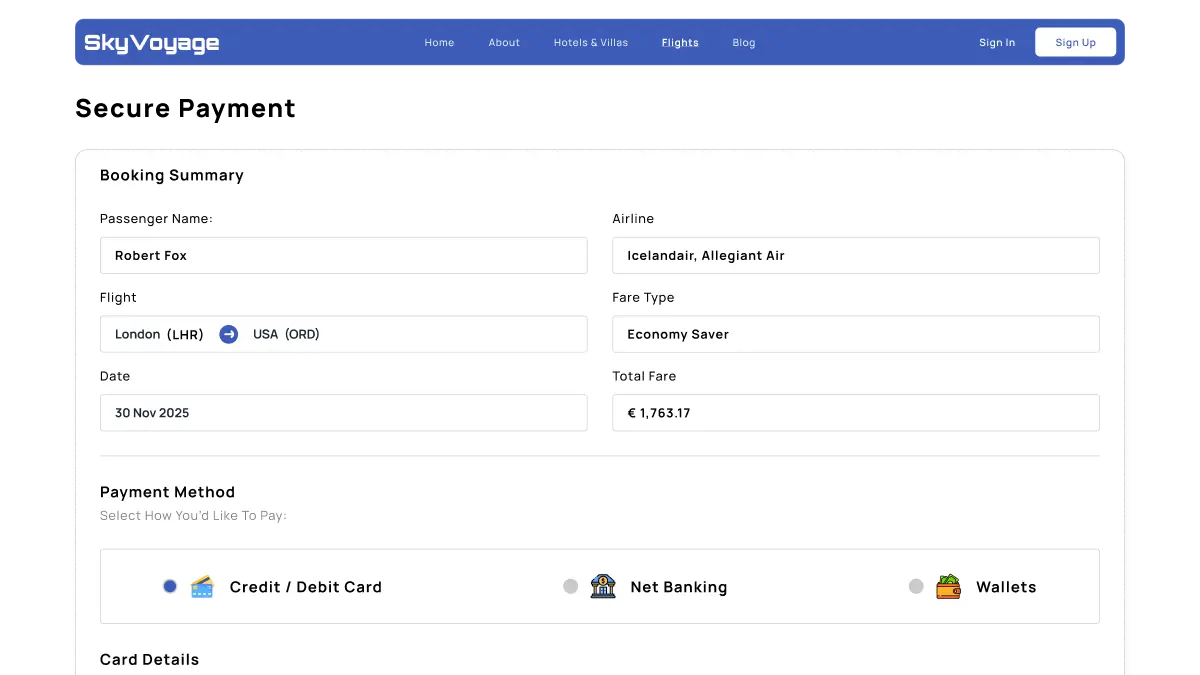Choose the Wallets radio option
The width and height of the screenshot is (1200, 675).
916,586
